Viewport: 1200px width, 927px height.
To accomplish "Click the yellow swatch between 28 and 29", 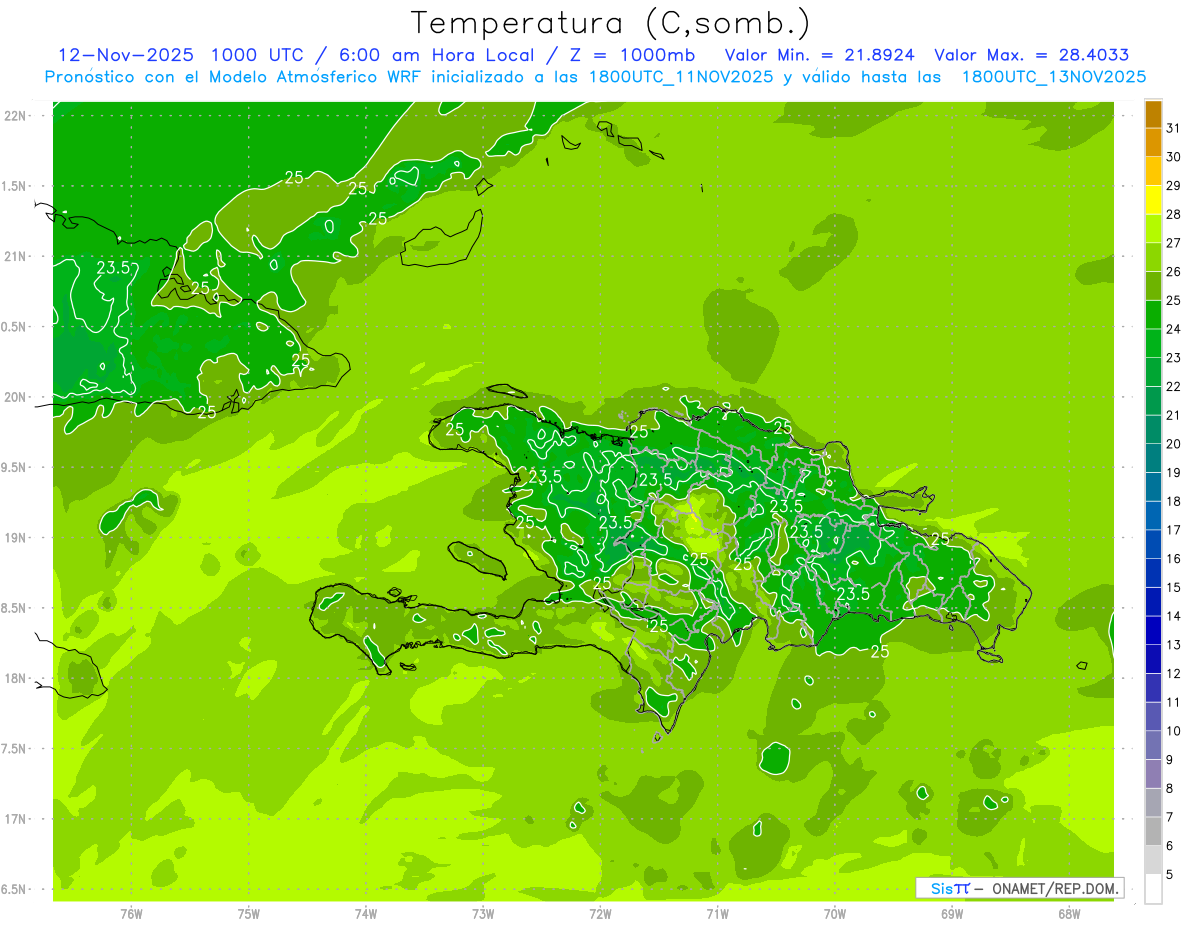I will (1153, 200).
